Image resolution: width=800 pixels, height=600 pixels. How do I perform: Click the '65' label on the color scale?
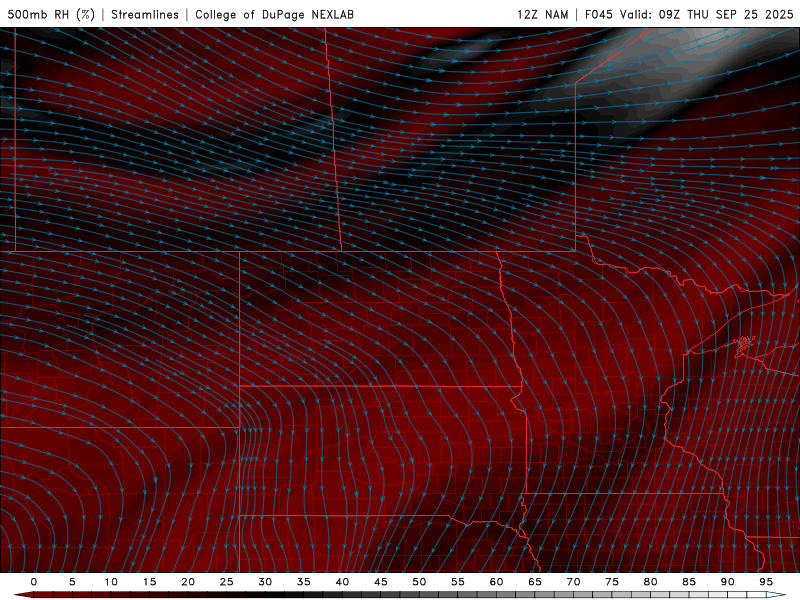pos(535,582)
